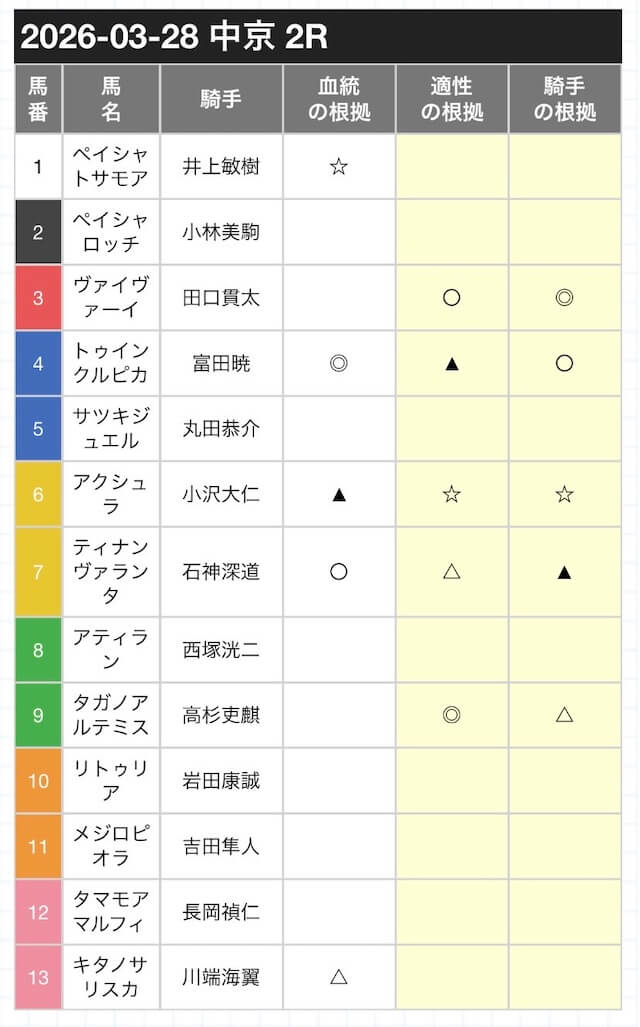Click horse name サツキジュエル
The width and height of the screenshot is (640, 1027).
pos(111,428)
